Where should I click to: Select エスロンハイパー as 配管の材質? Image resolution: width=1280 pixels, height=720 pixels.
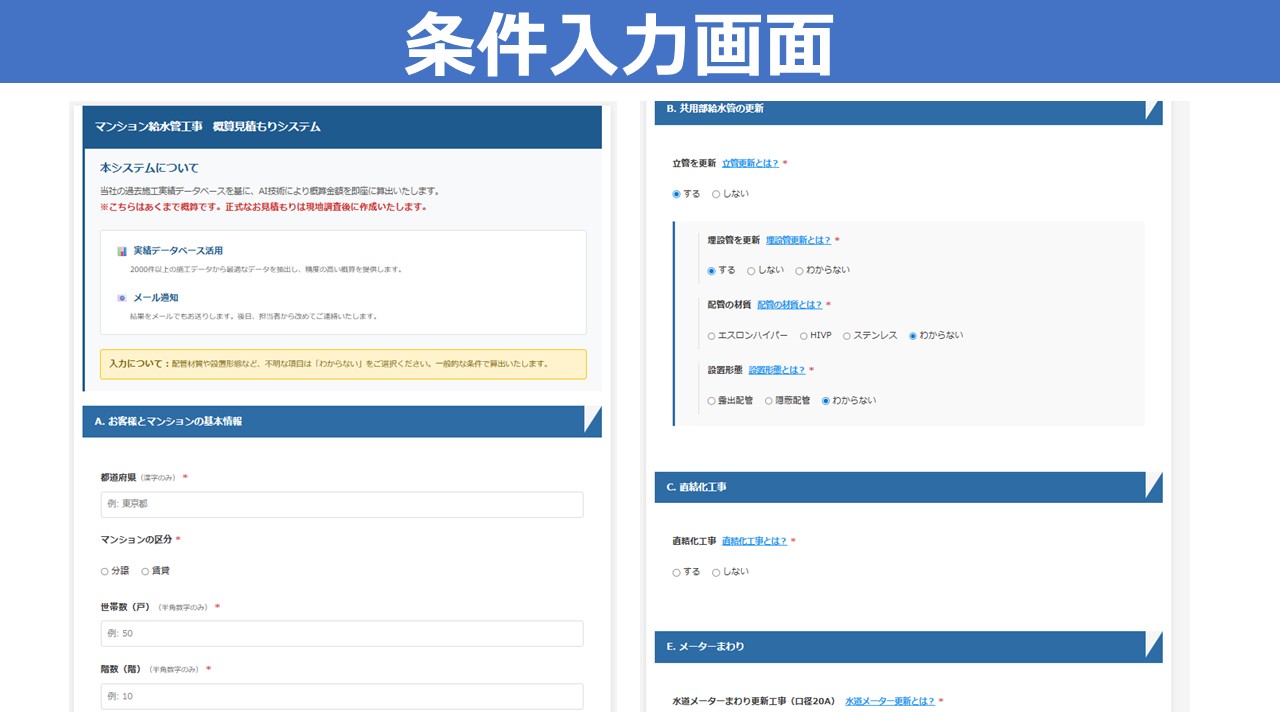point(712,336)
